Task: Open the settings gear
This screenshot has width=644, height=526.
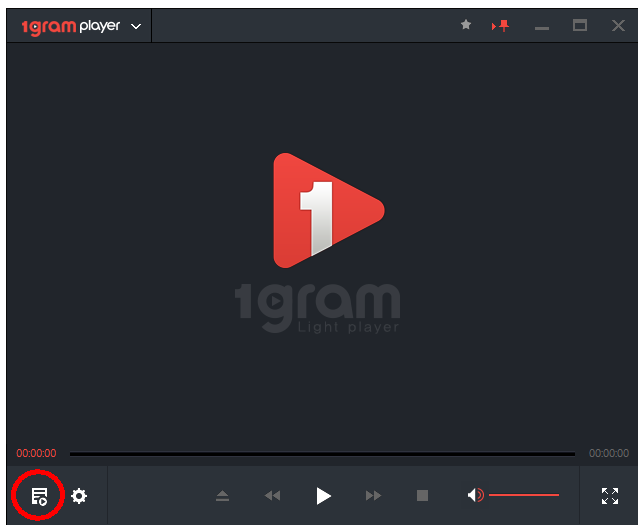Action: point(79,496)
